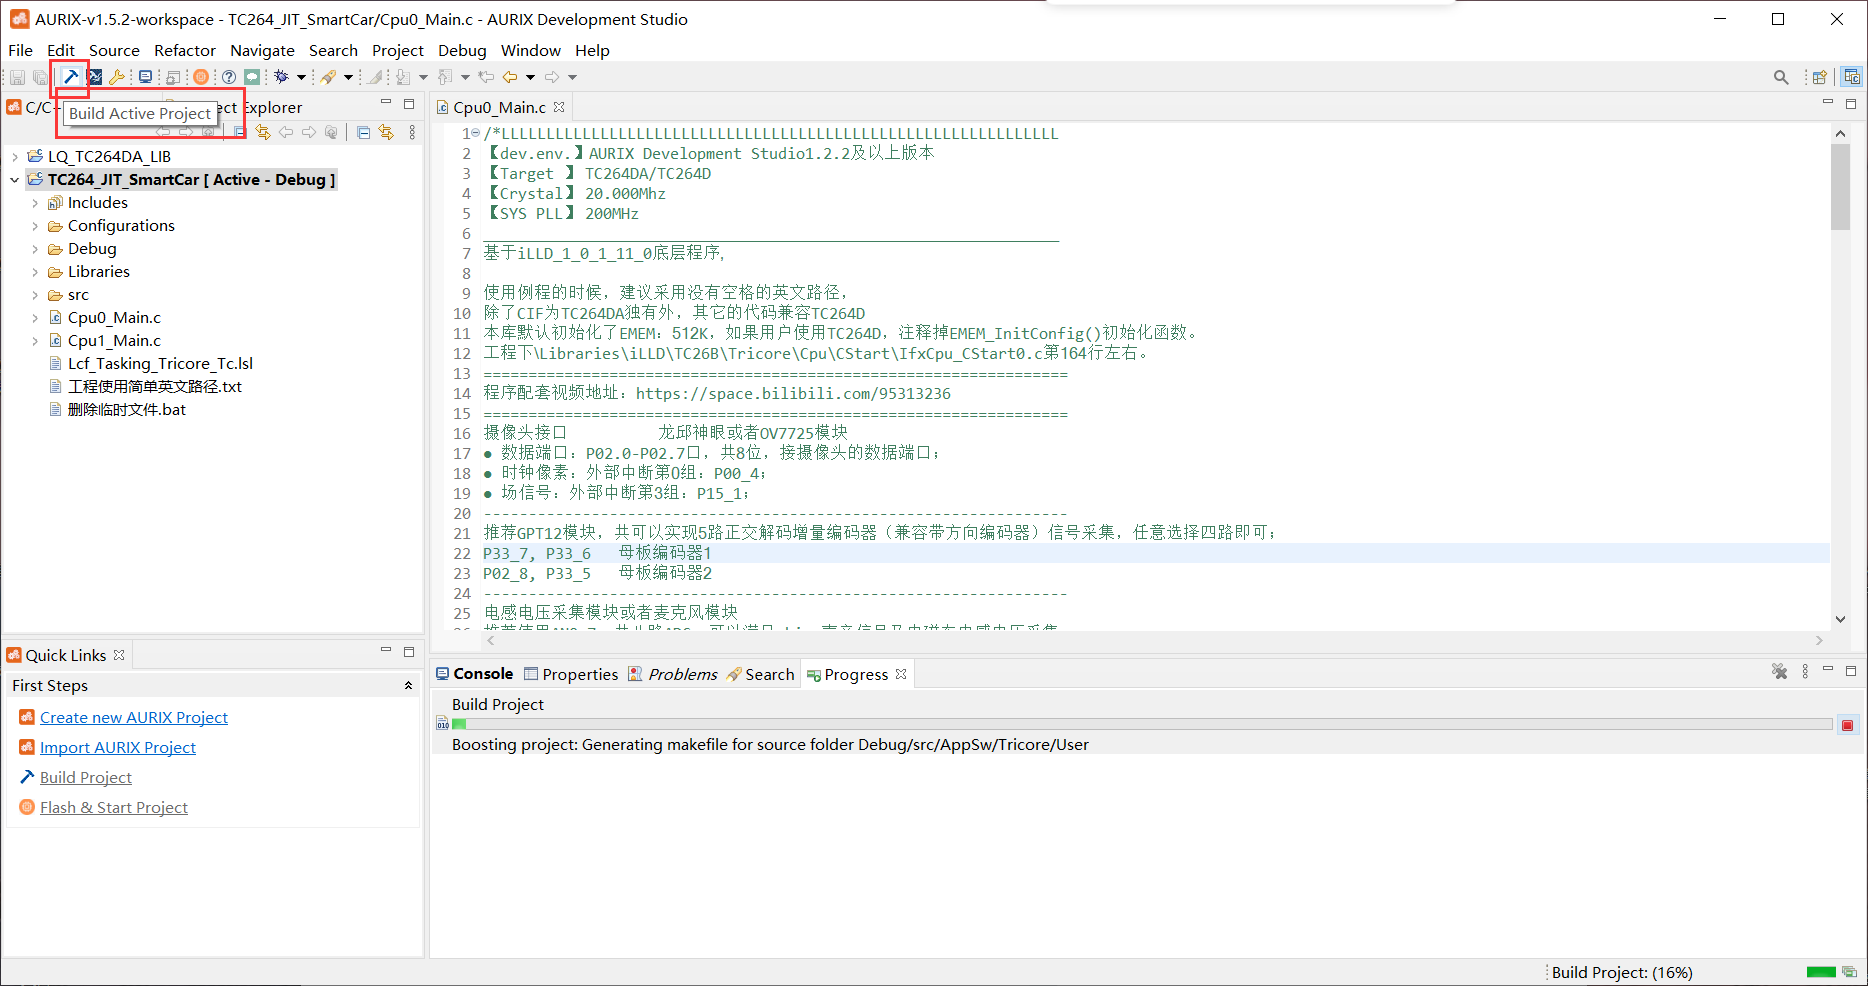The height and width of the screenshot is (986, 1868).
Task: Open dropdown arrow next to Back arrow
Action: coord(531,77)
